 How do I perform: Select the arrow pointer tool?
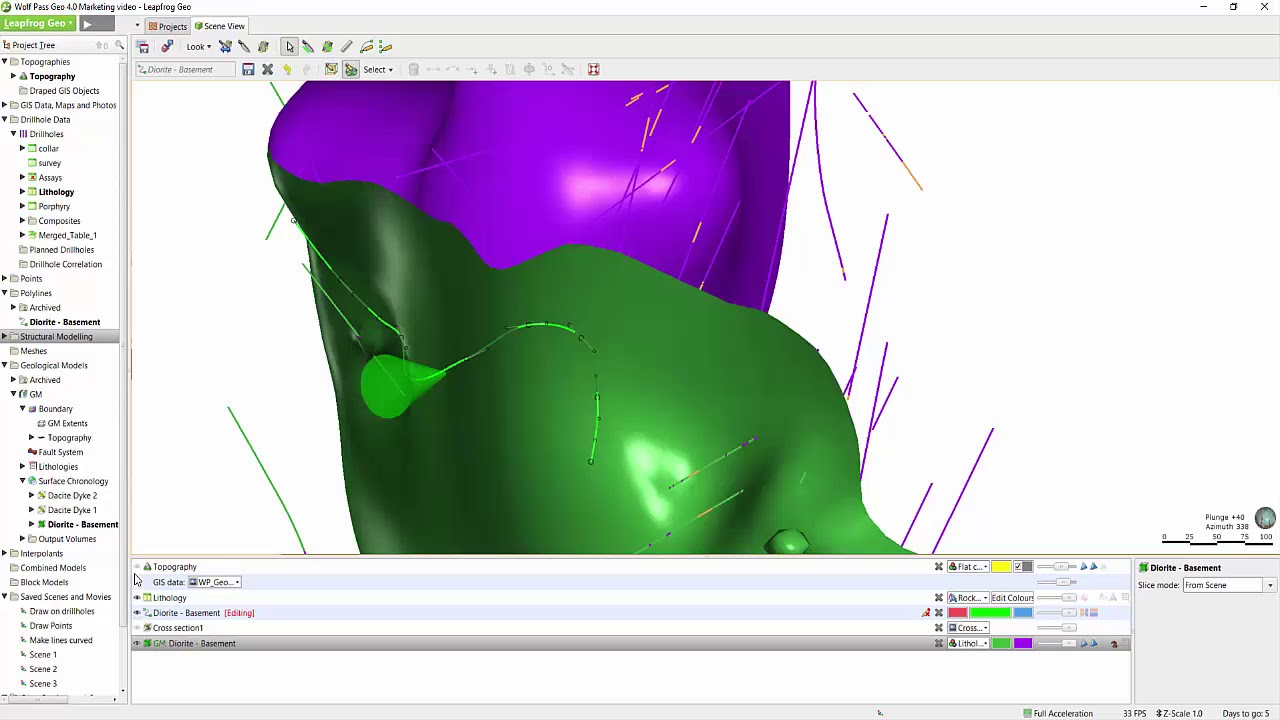(x=289, y=47)
